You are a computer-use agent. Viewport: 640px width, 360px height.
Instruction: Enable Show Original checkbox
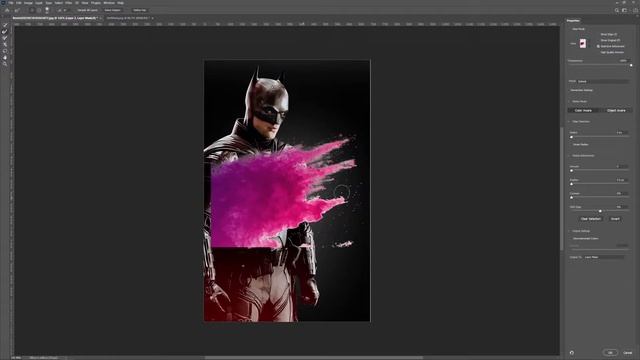click(610, 40)
